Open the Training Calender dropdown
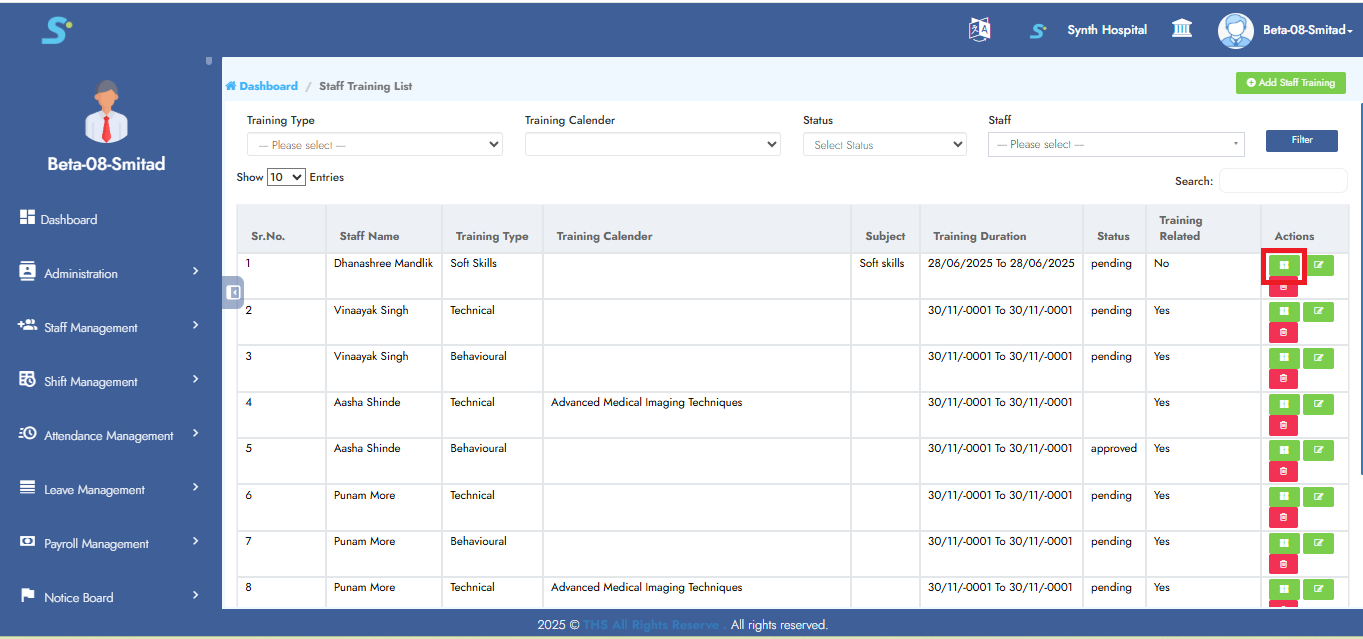Viewport: 1363px width, 639px height. [652, 145]
